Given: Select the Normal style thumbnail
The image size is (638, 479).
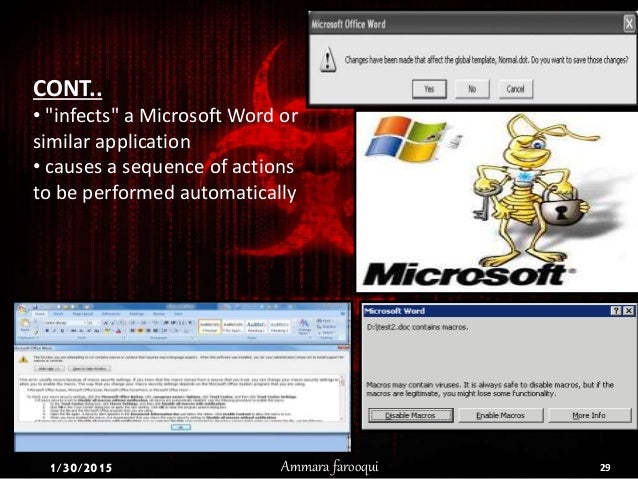Looking at the screenshot, I should 210,326.
